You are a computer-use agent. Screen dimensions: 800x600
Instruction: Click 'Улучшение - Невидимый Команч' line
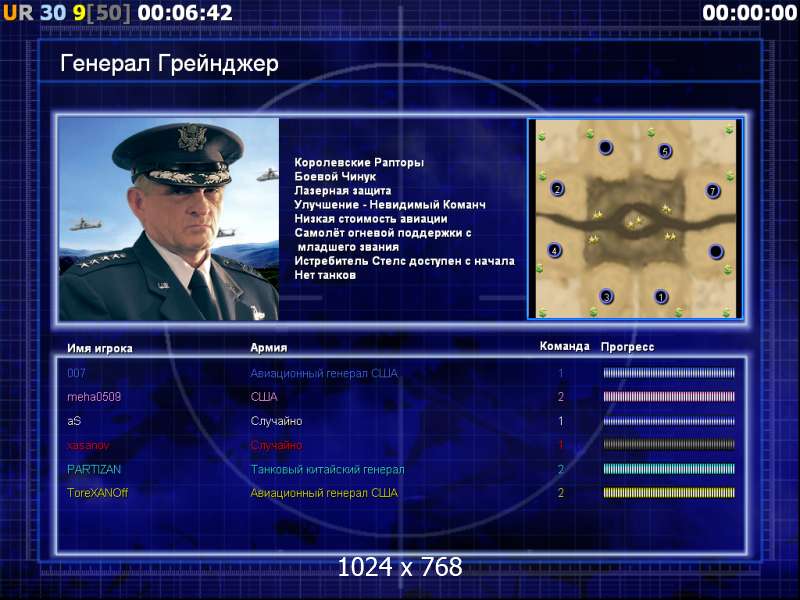click(390, 205)
